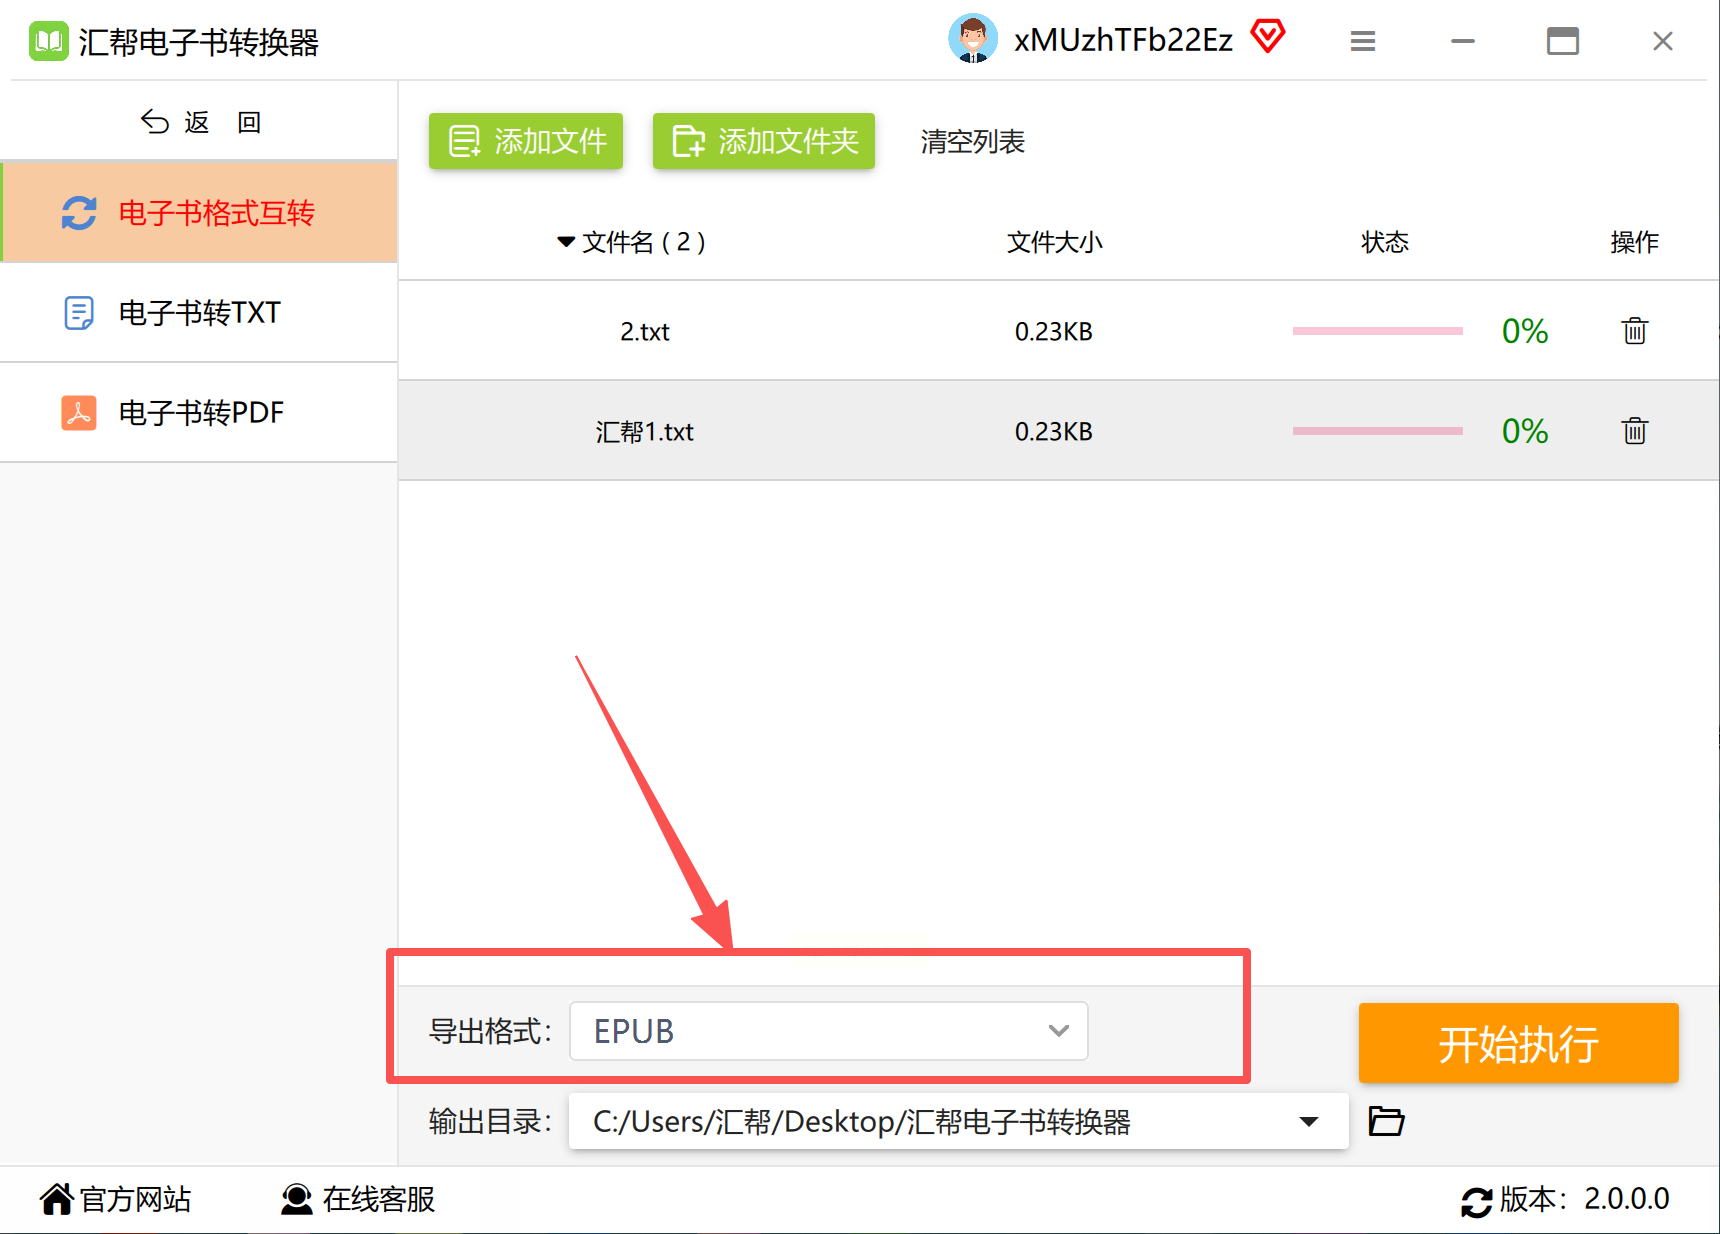Screen dimensions: 1720x1234
Task: Click the 输出目录 label
Action: click(490, 1121)
